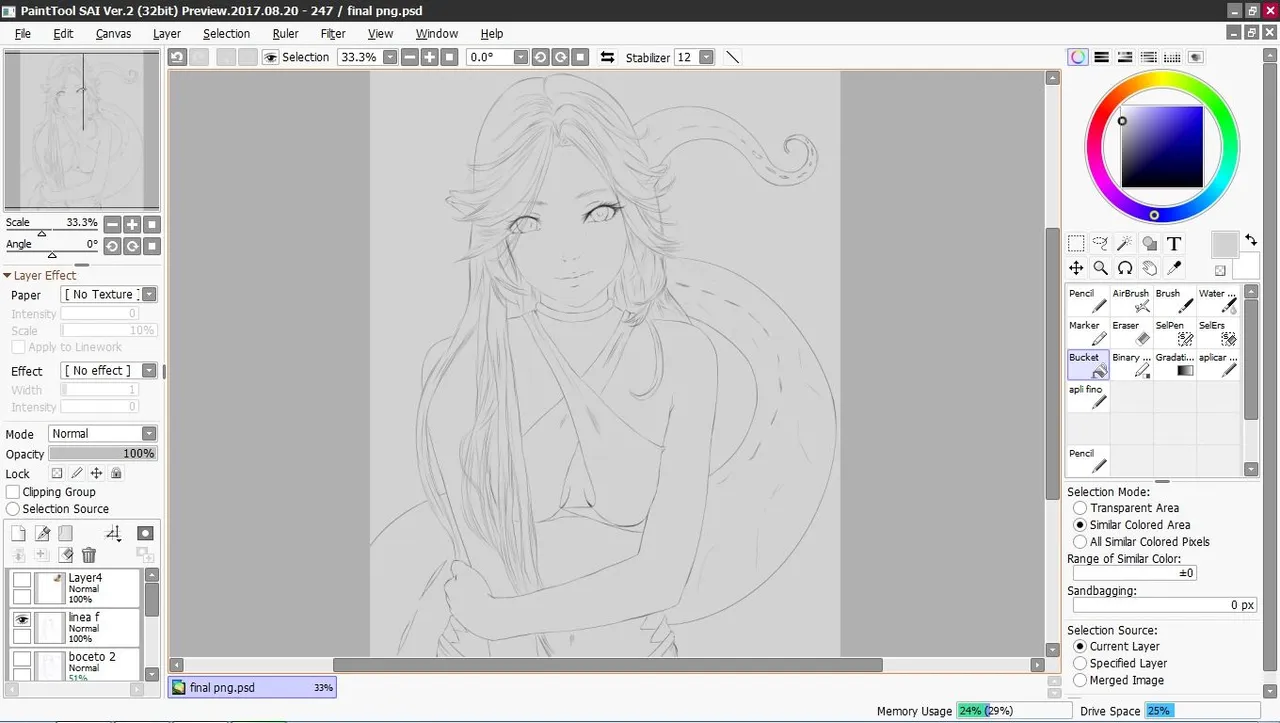Screen dimensions: 1280x723
Task: Open the Effect dropdown
Action: [x=150, y=370]
